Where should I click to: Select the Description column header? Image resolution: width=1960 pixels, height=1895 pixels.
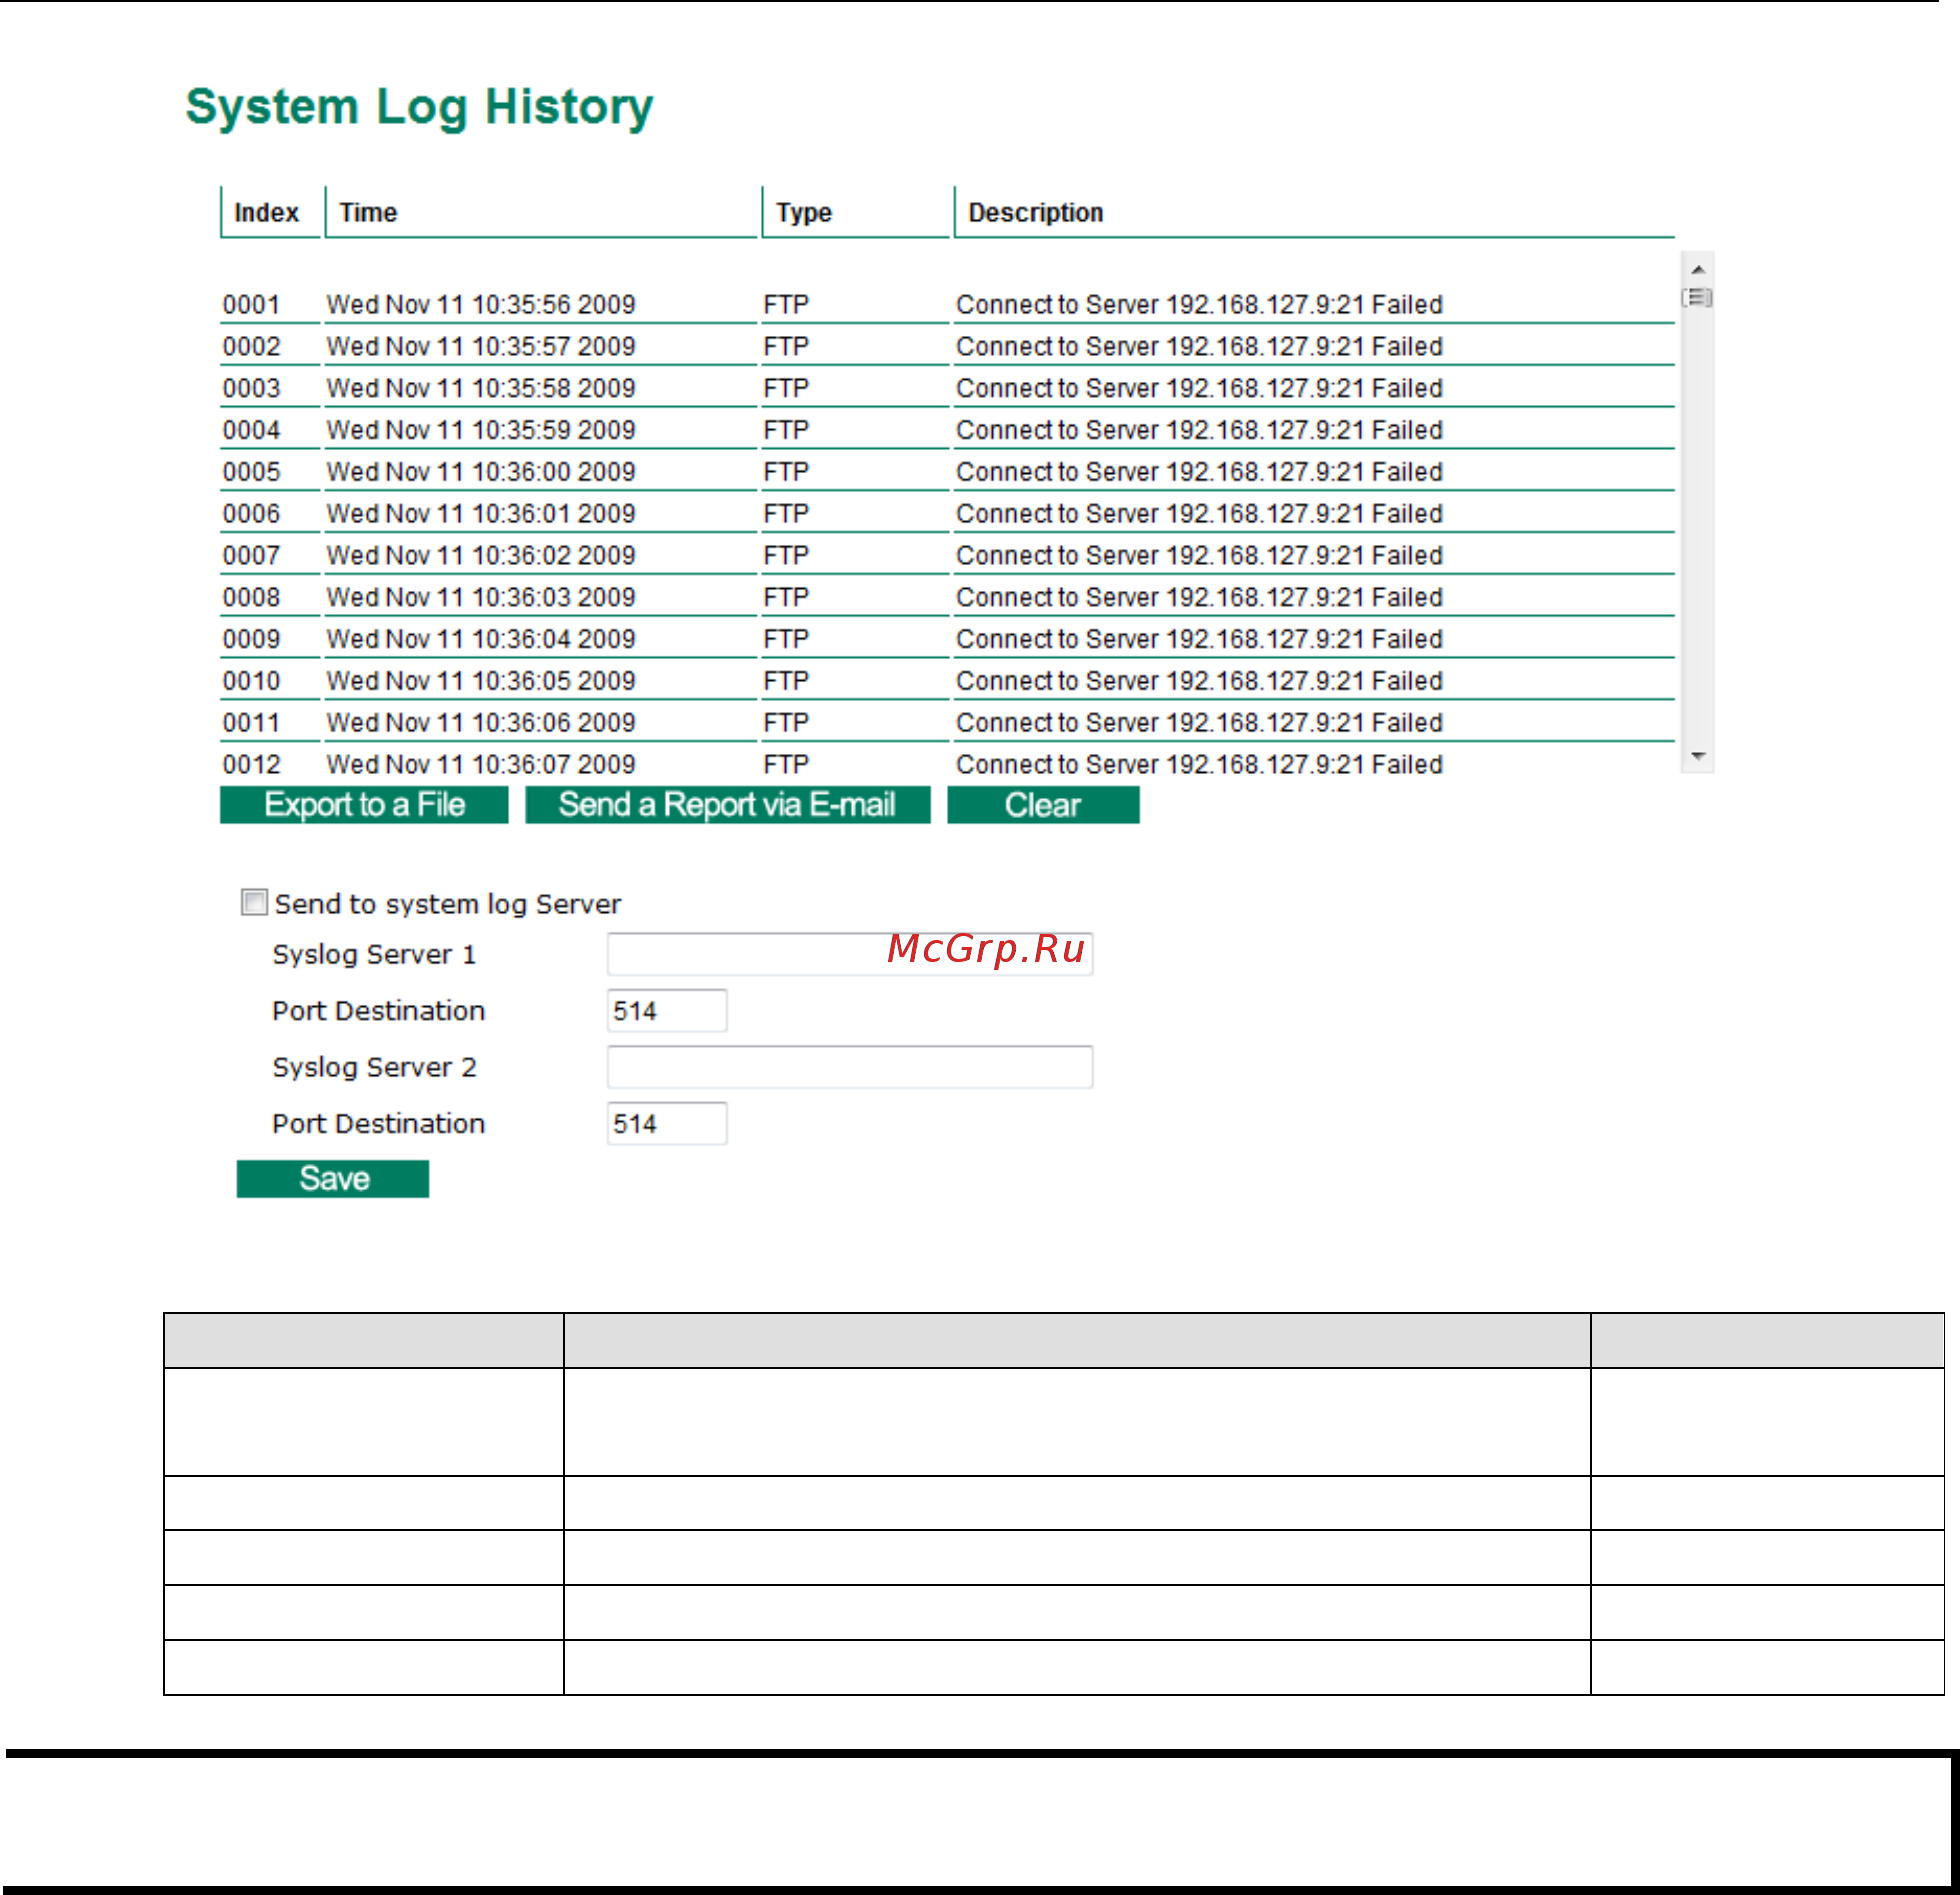point(1036,213)
